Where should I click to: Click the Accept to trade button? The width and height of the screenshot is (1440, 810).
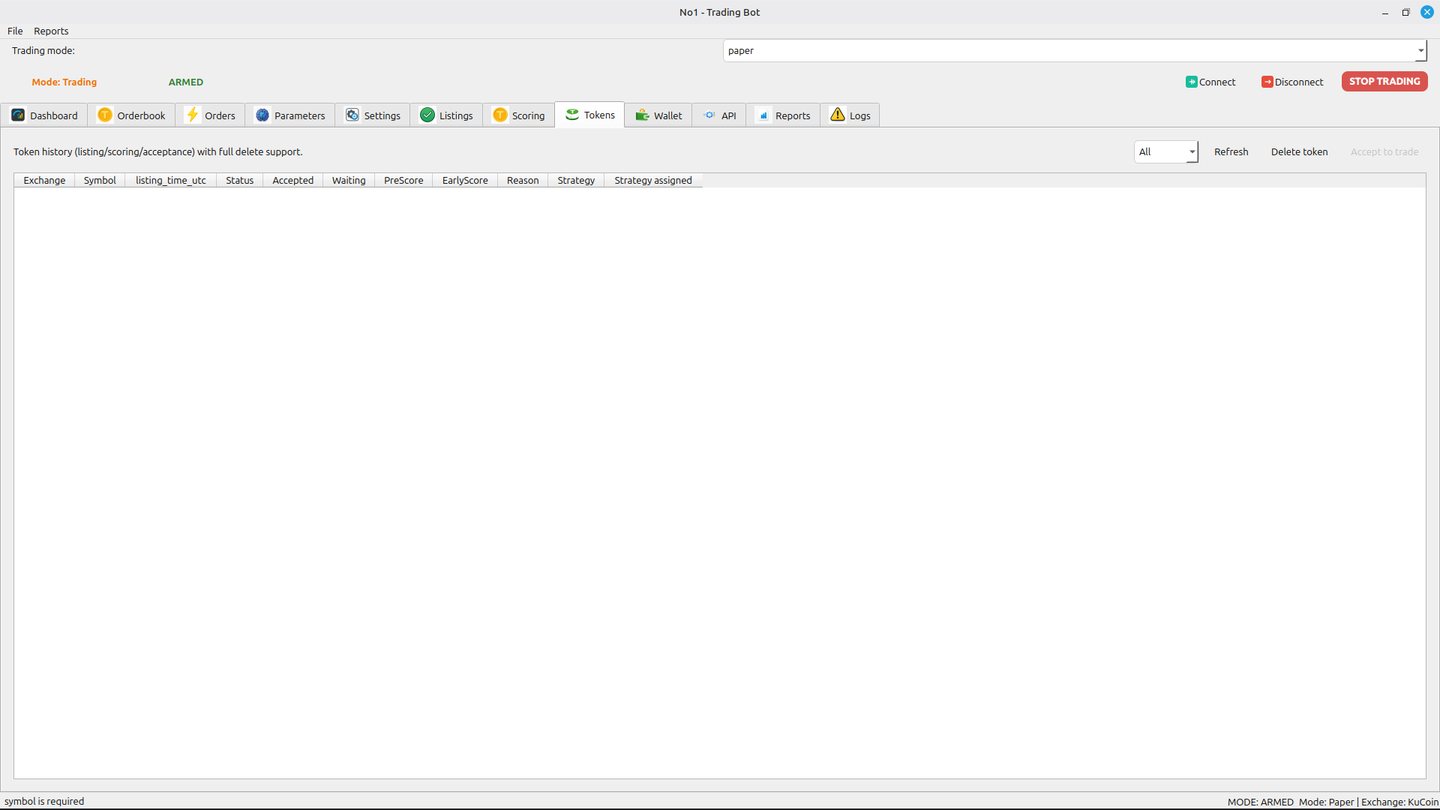click(1384, 152)
